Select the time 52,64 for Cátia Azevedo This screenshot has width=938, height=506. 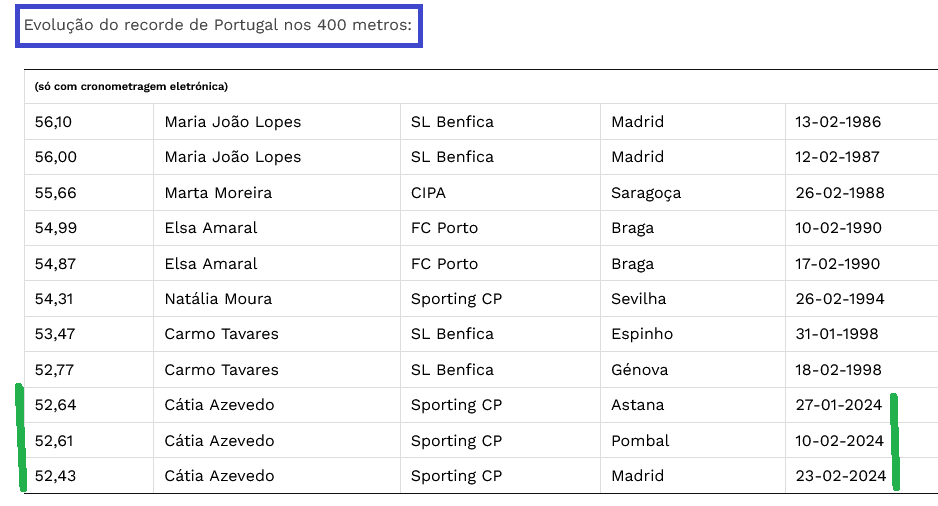(56, 405)
